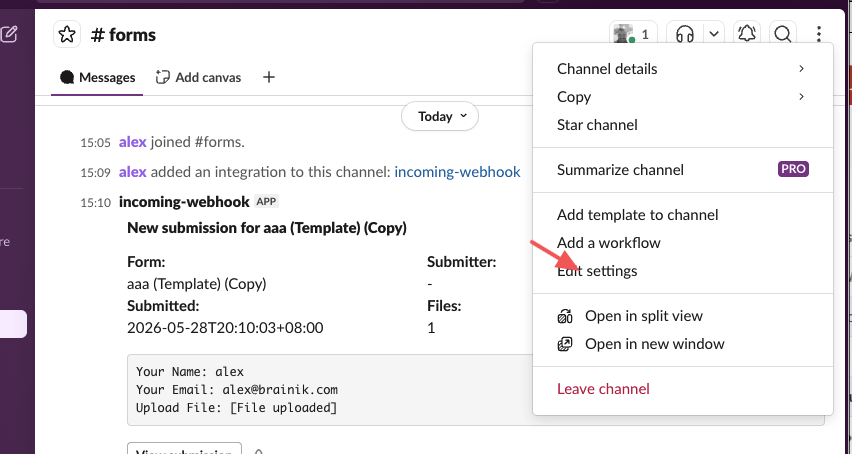Click the Copy submenu chevron arrow
Viewport: 852px width, 454px height.
[x=801, y=97]
